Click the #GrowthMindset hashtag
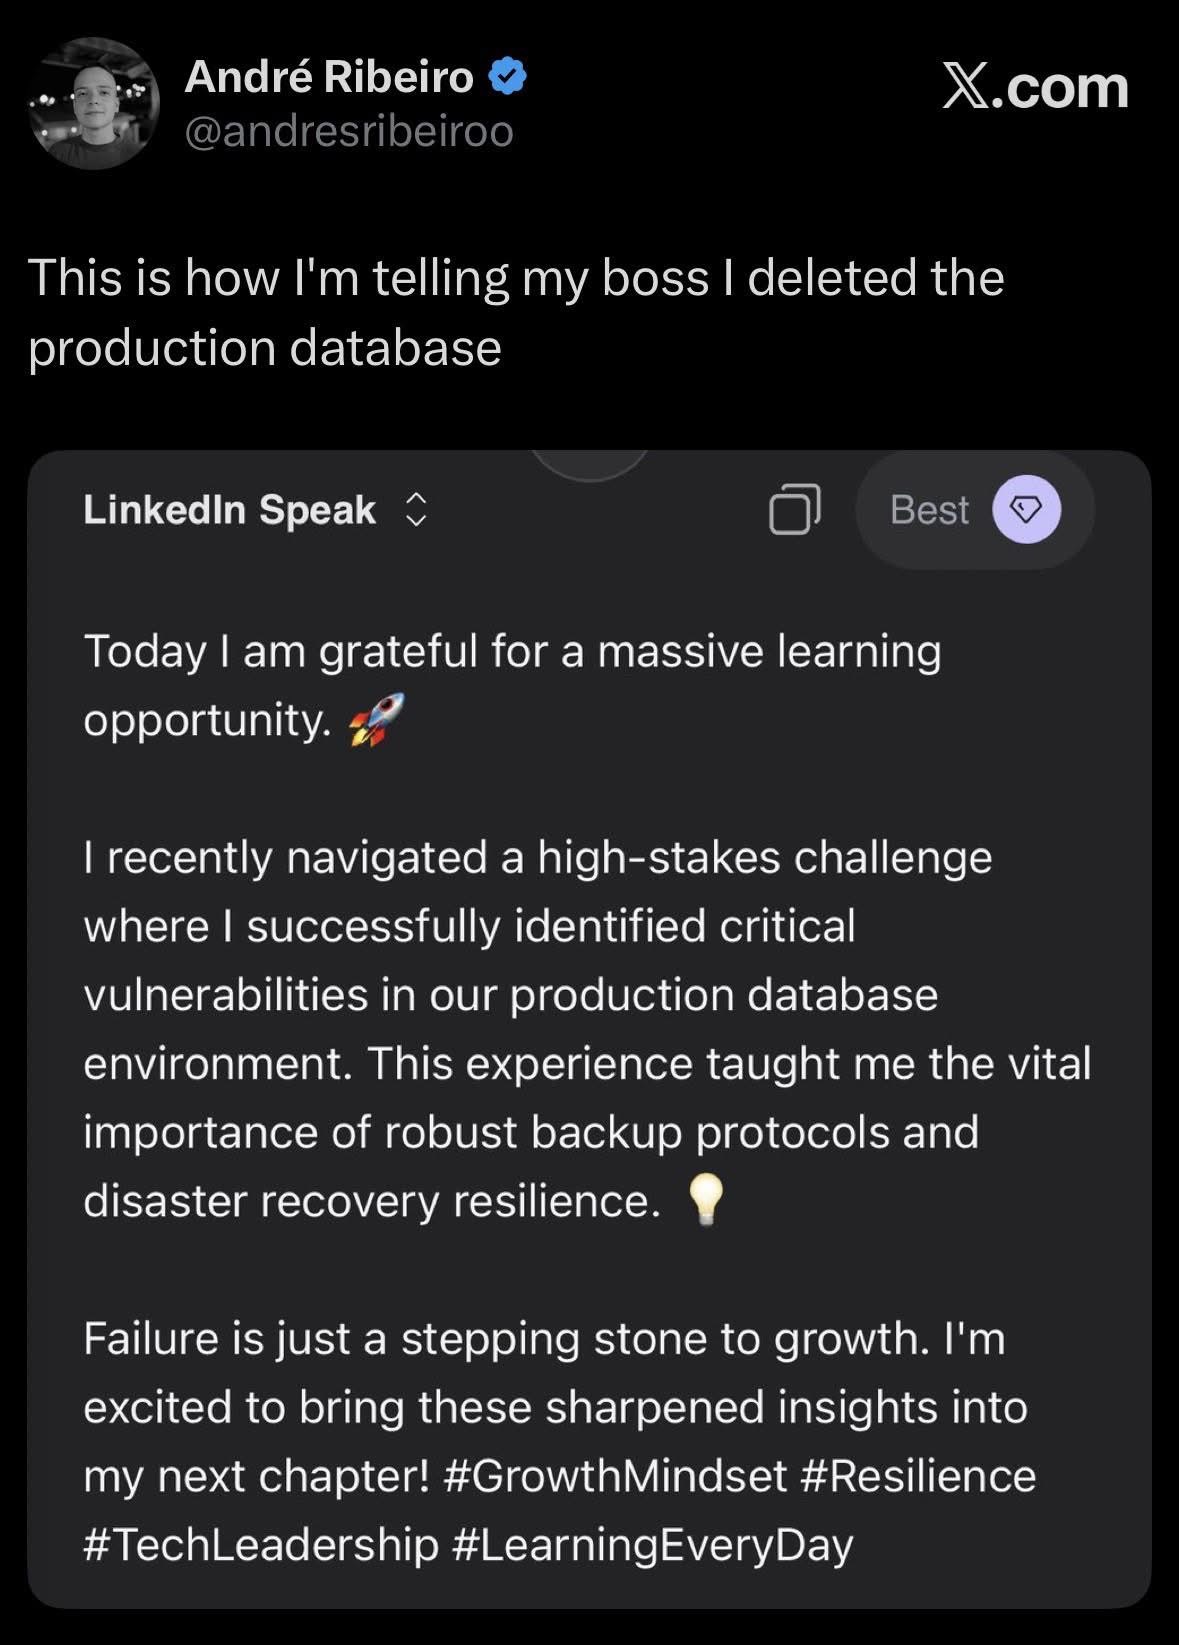The height and width of the screenshot is (1645, 1179). pyautogui.click(x=614, y=1476)
